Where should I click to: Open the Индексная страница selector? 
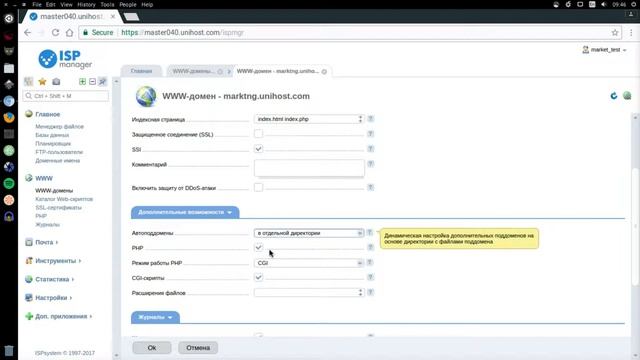coord(309,119)
